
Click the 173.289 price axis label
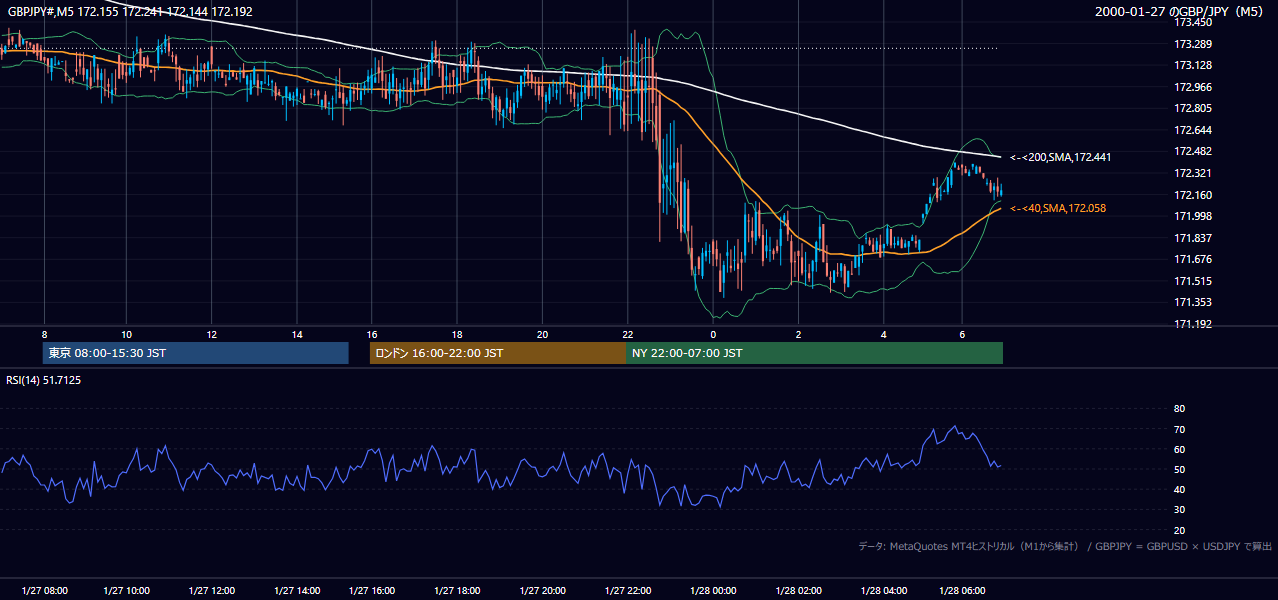(x=1193, y=44)
